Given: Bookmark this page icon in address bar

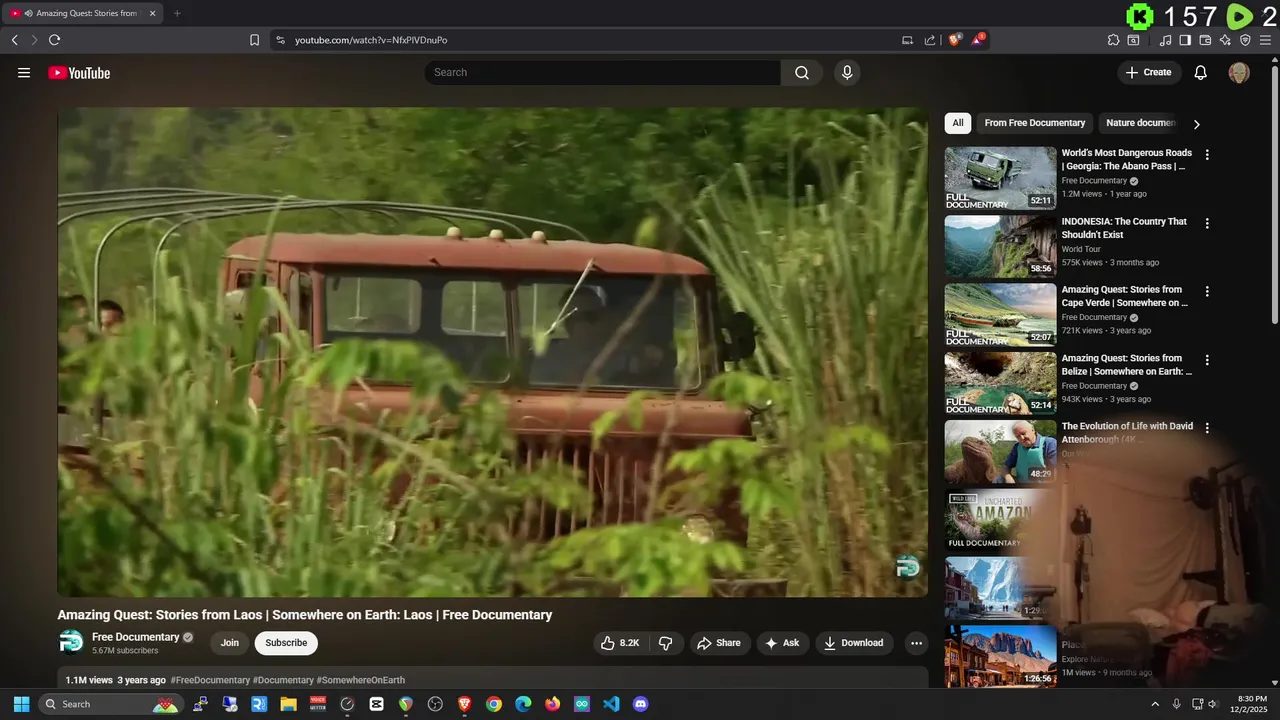Looking at the screenshot, I should [x=254, y=40].
